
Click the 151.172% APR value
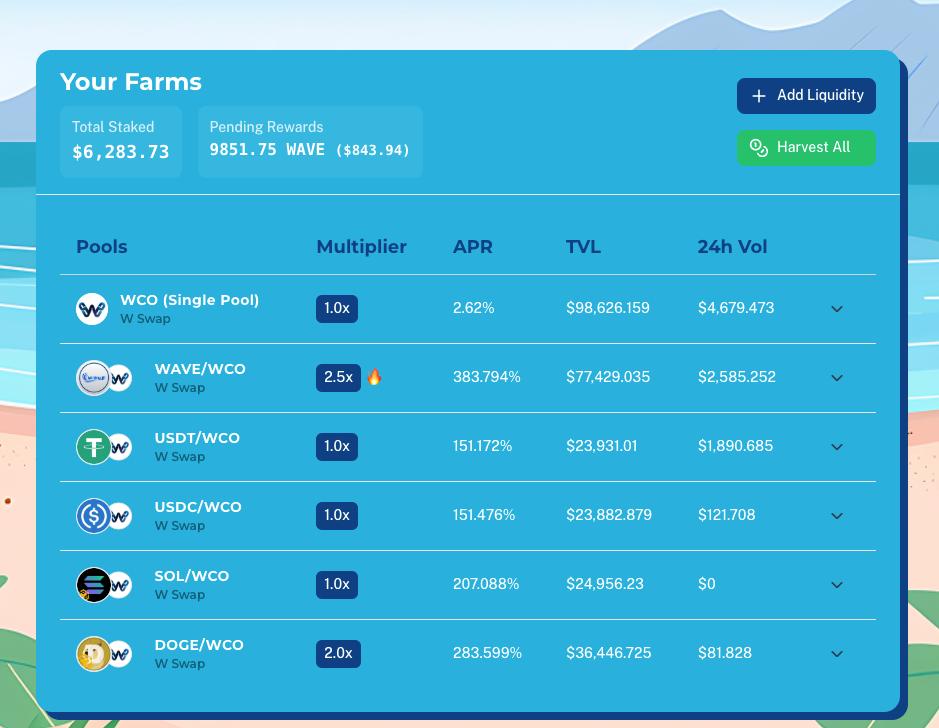coord(482,446)
